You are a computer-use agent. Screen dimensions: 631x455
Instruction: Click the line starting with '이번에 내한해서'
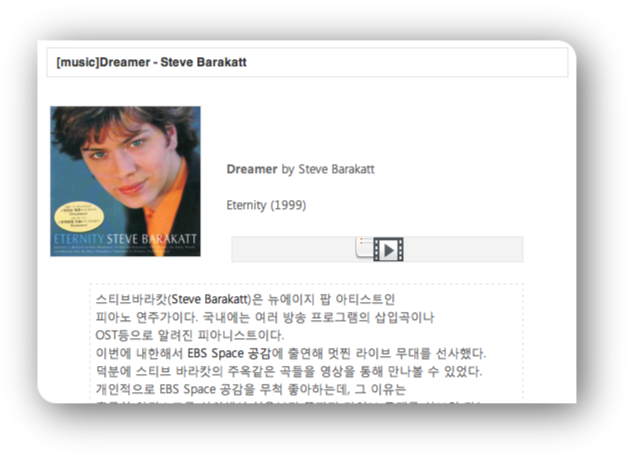point(291,353)
